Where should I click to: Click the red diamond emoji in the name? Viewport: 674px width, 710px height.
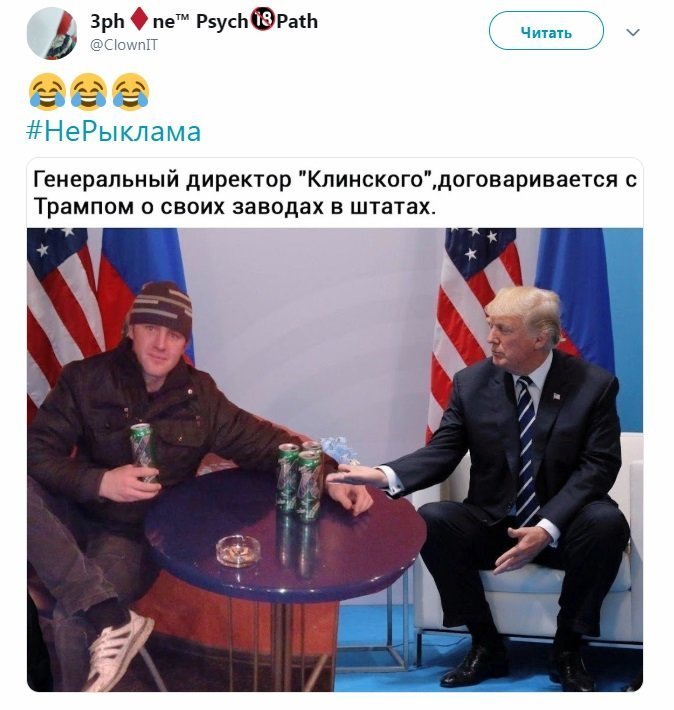[139, 21]
